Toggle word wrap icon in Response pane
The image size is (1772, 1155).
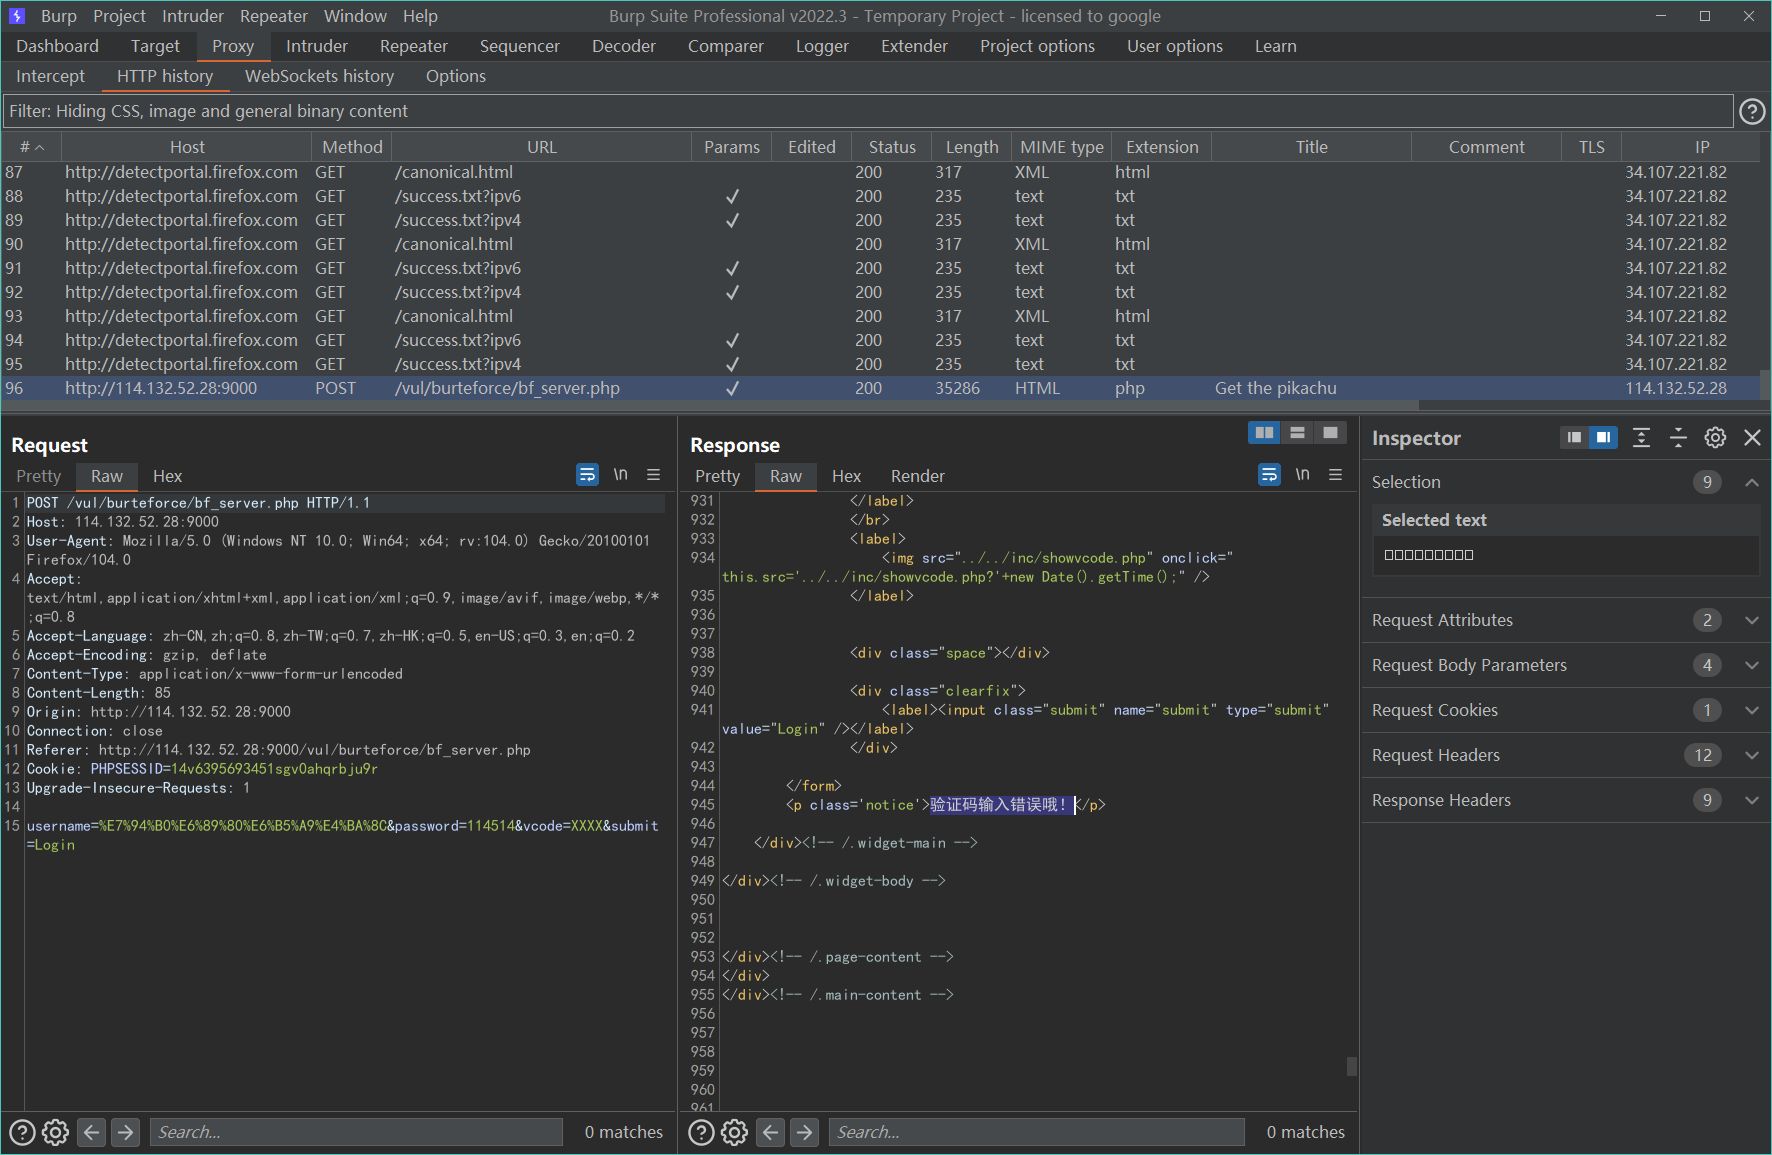point(1269,475)
